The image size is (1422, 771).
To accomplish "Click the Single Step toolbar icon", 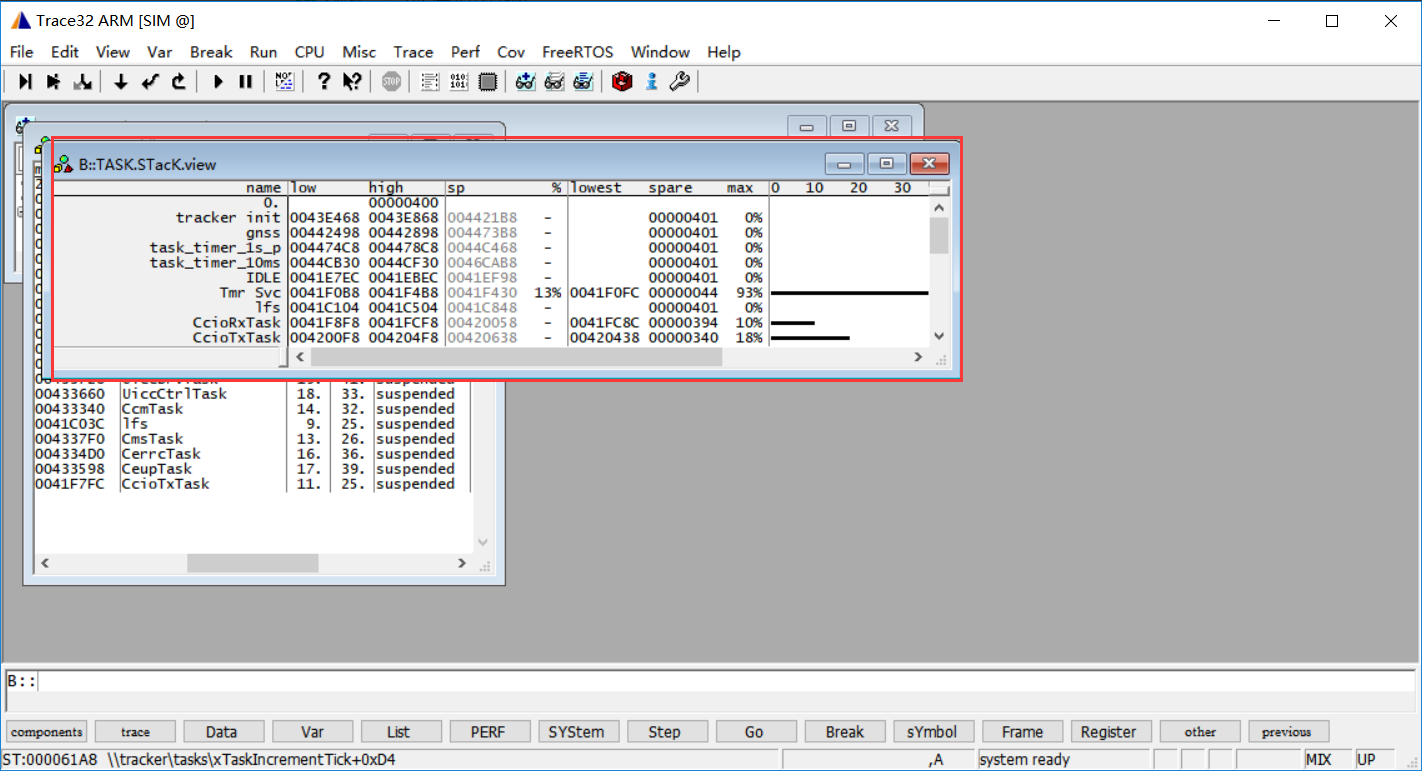I will click(26, 82).
